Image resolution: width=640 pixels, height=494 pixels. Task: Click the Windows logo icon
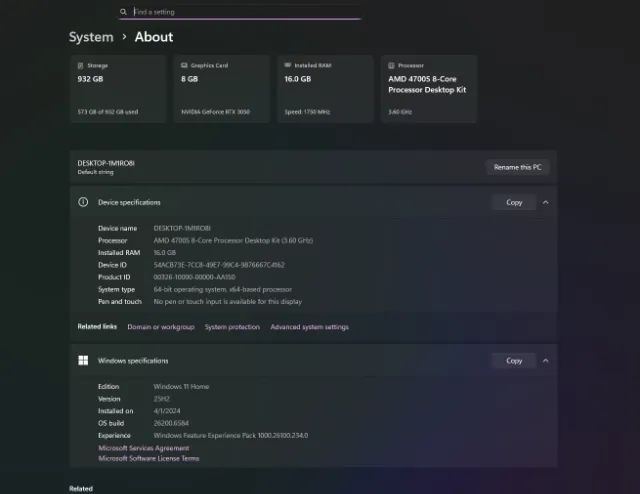click(x=83, y=360)
